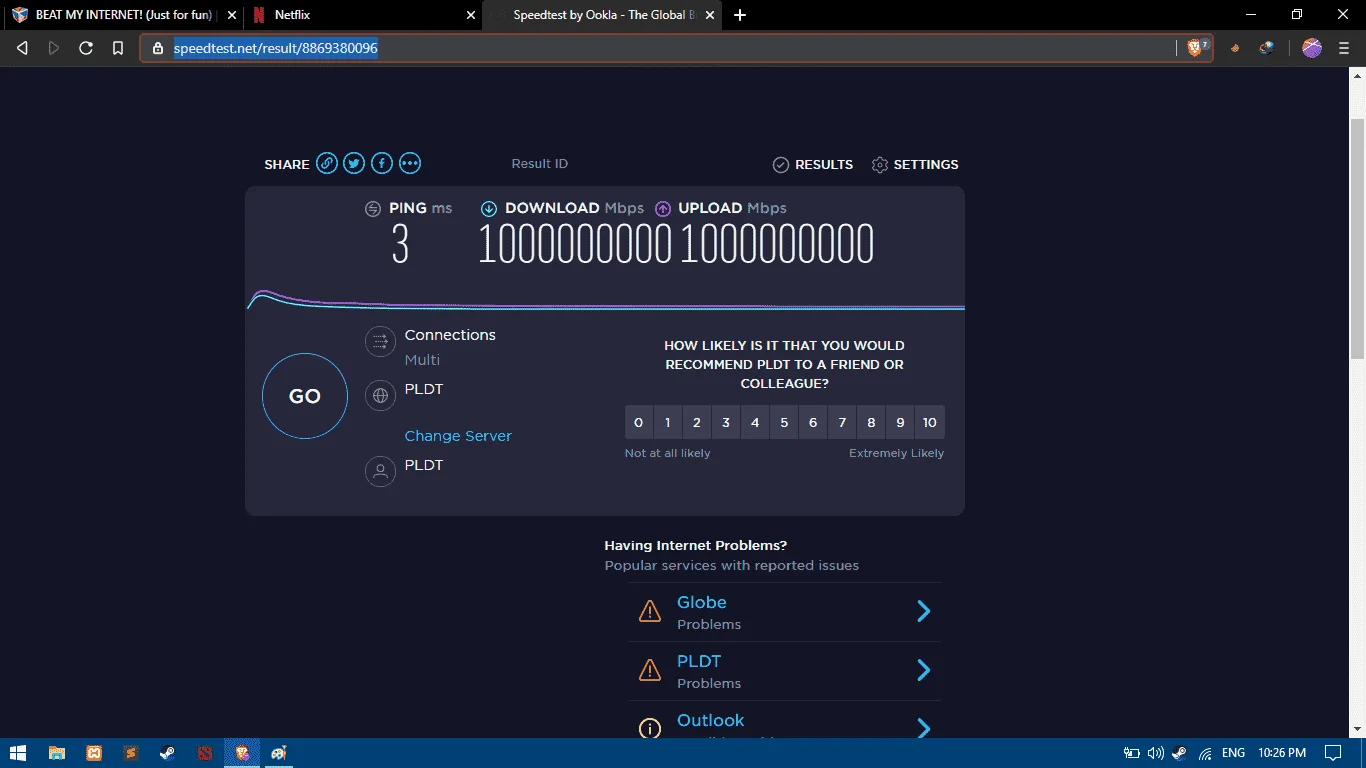Rate PLDT recommendation as 1
Screen dimensions: 1366x768
coord(668,423)
